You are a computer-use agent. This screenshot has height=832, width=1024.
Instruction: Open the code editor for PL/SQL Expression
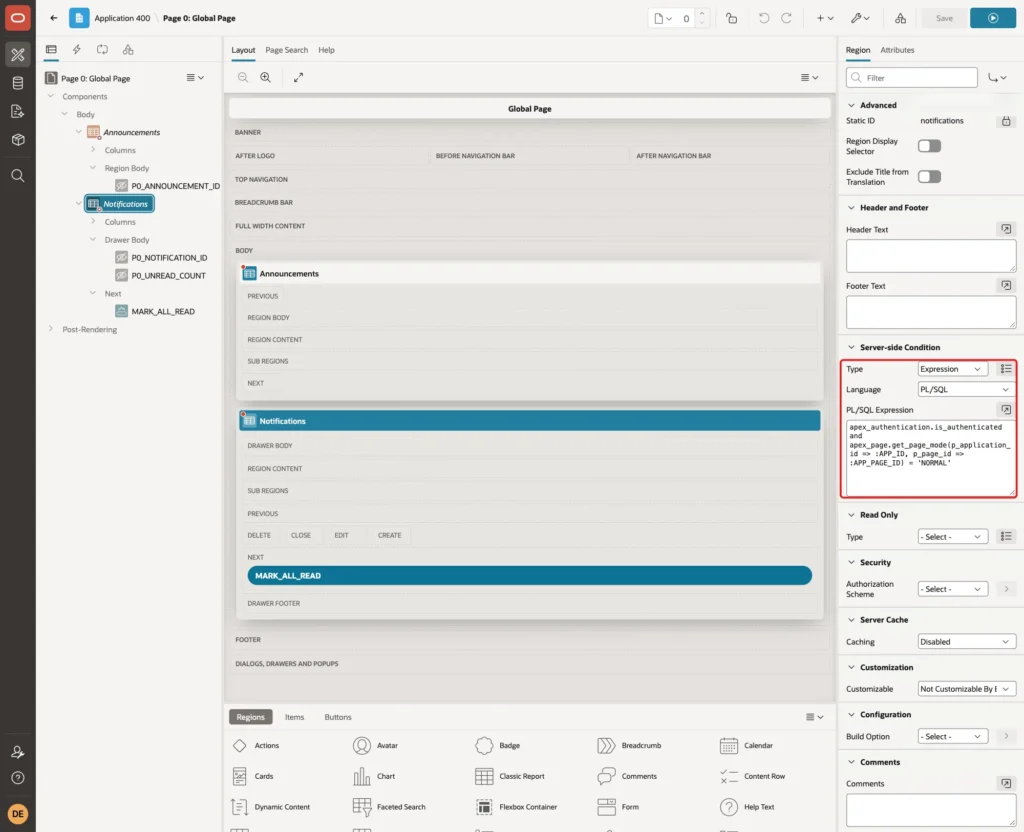coord(1006,409)
